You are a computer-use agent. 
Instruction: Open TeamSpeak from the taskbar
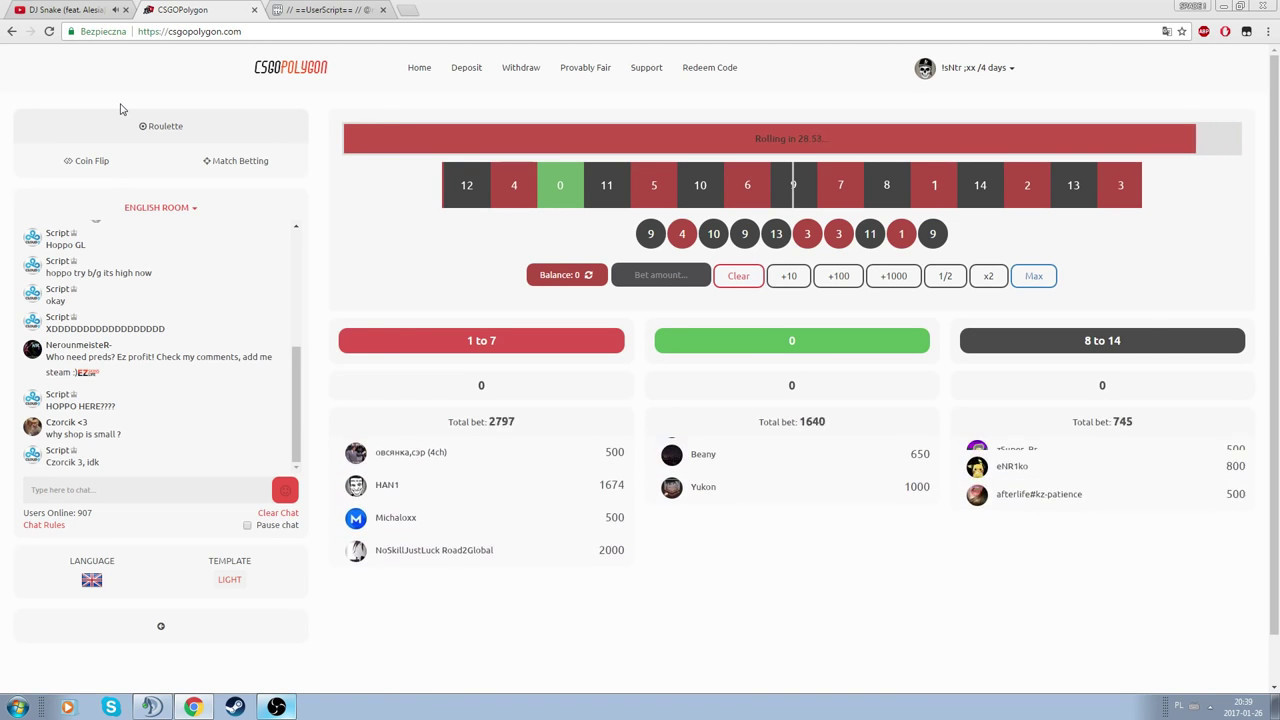tap(152, 707)
